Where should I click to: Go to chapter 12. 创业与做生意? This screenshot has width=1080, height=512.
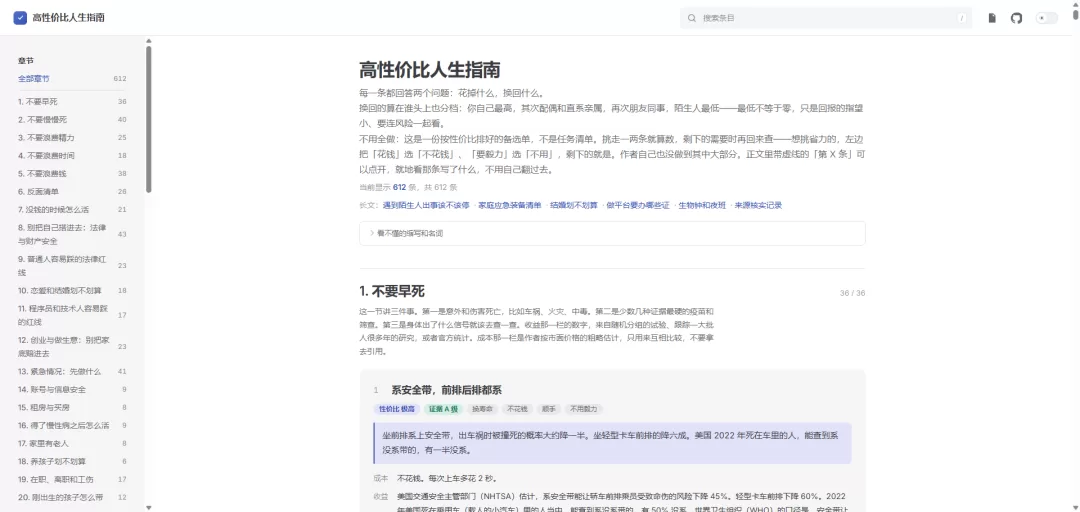[72, 347]
